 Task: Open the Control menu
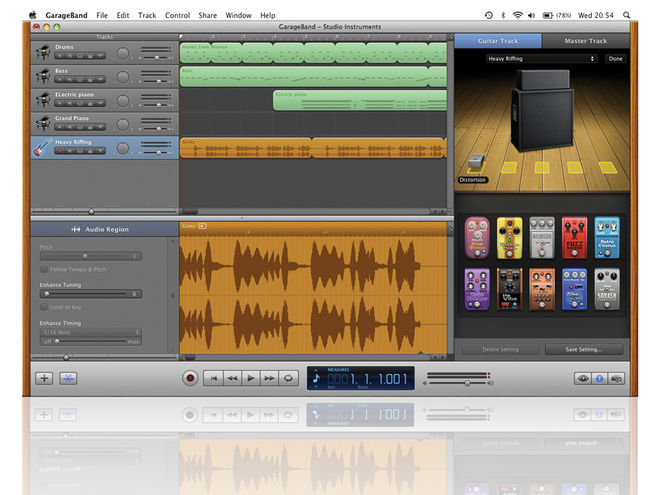[x=177, y=15]
